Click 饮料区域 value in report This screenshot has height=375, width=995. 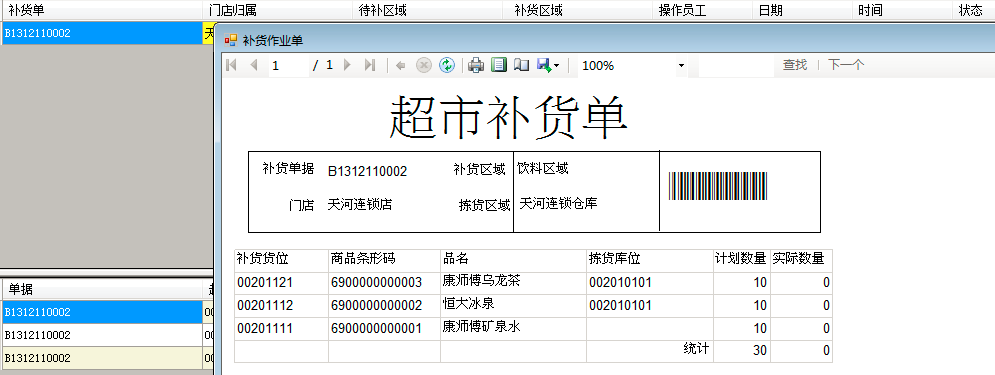click(x=543, y=168)
